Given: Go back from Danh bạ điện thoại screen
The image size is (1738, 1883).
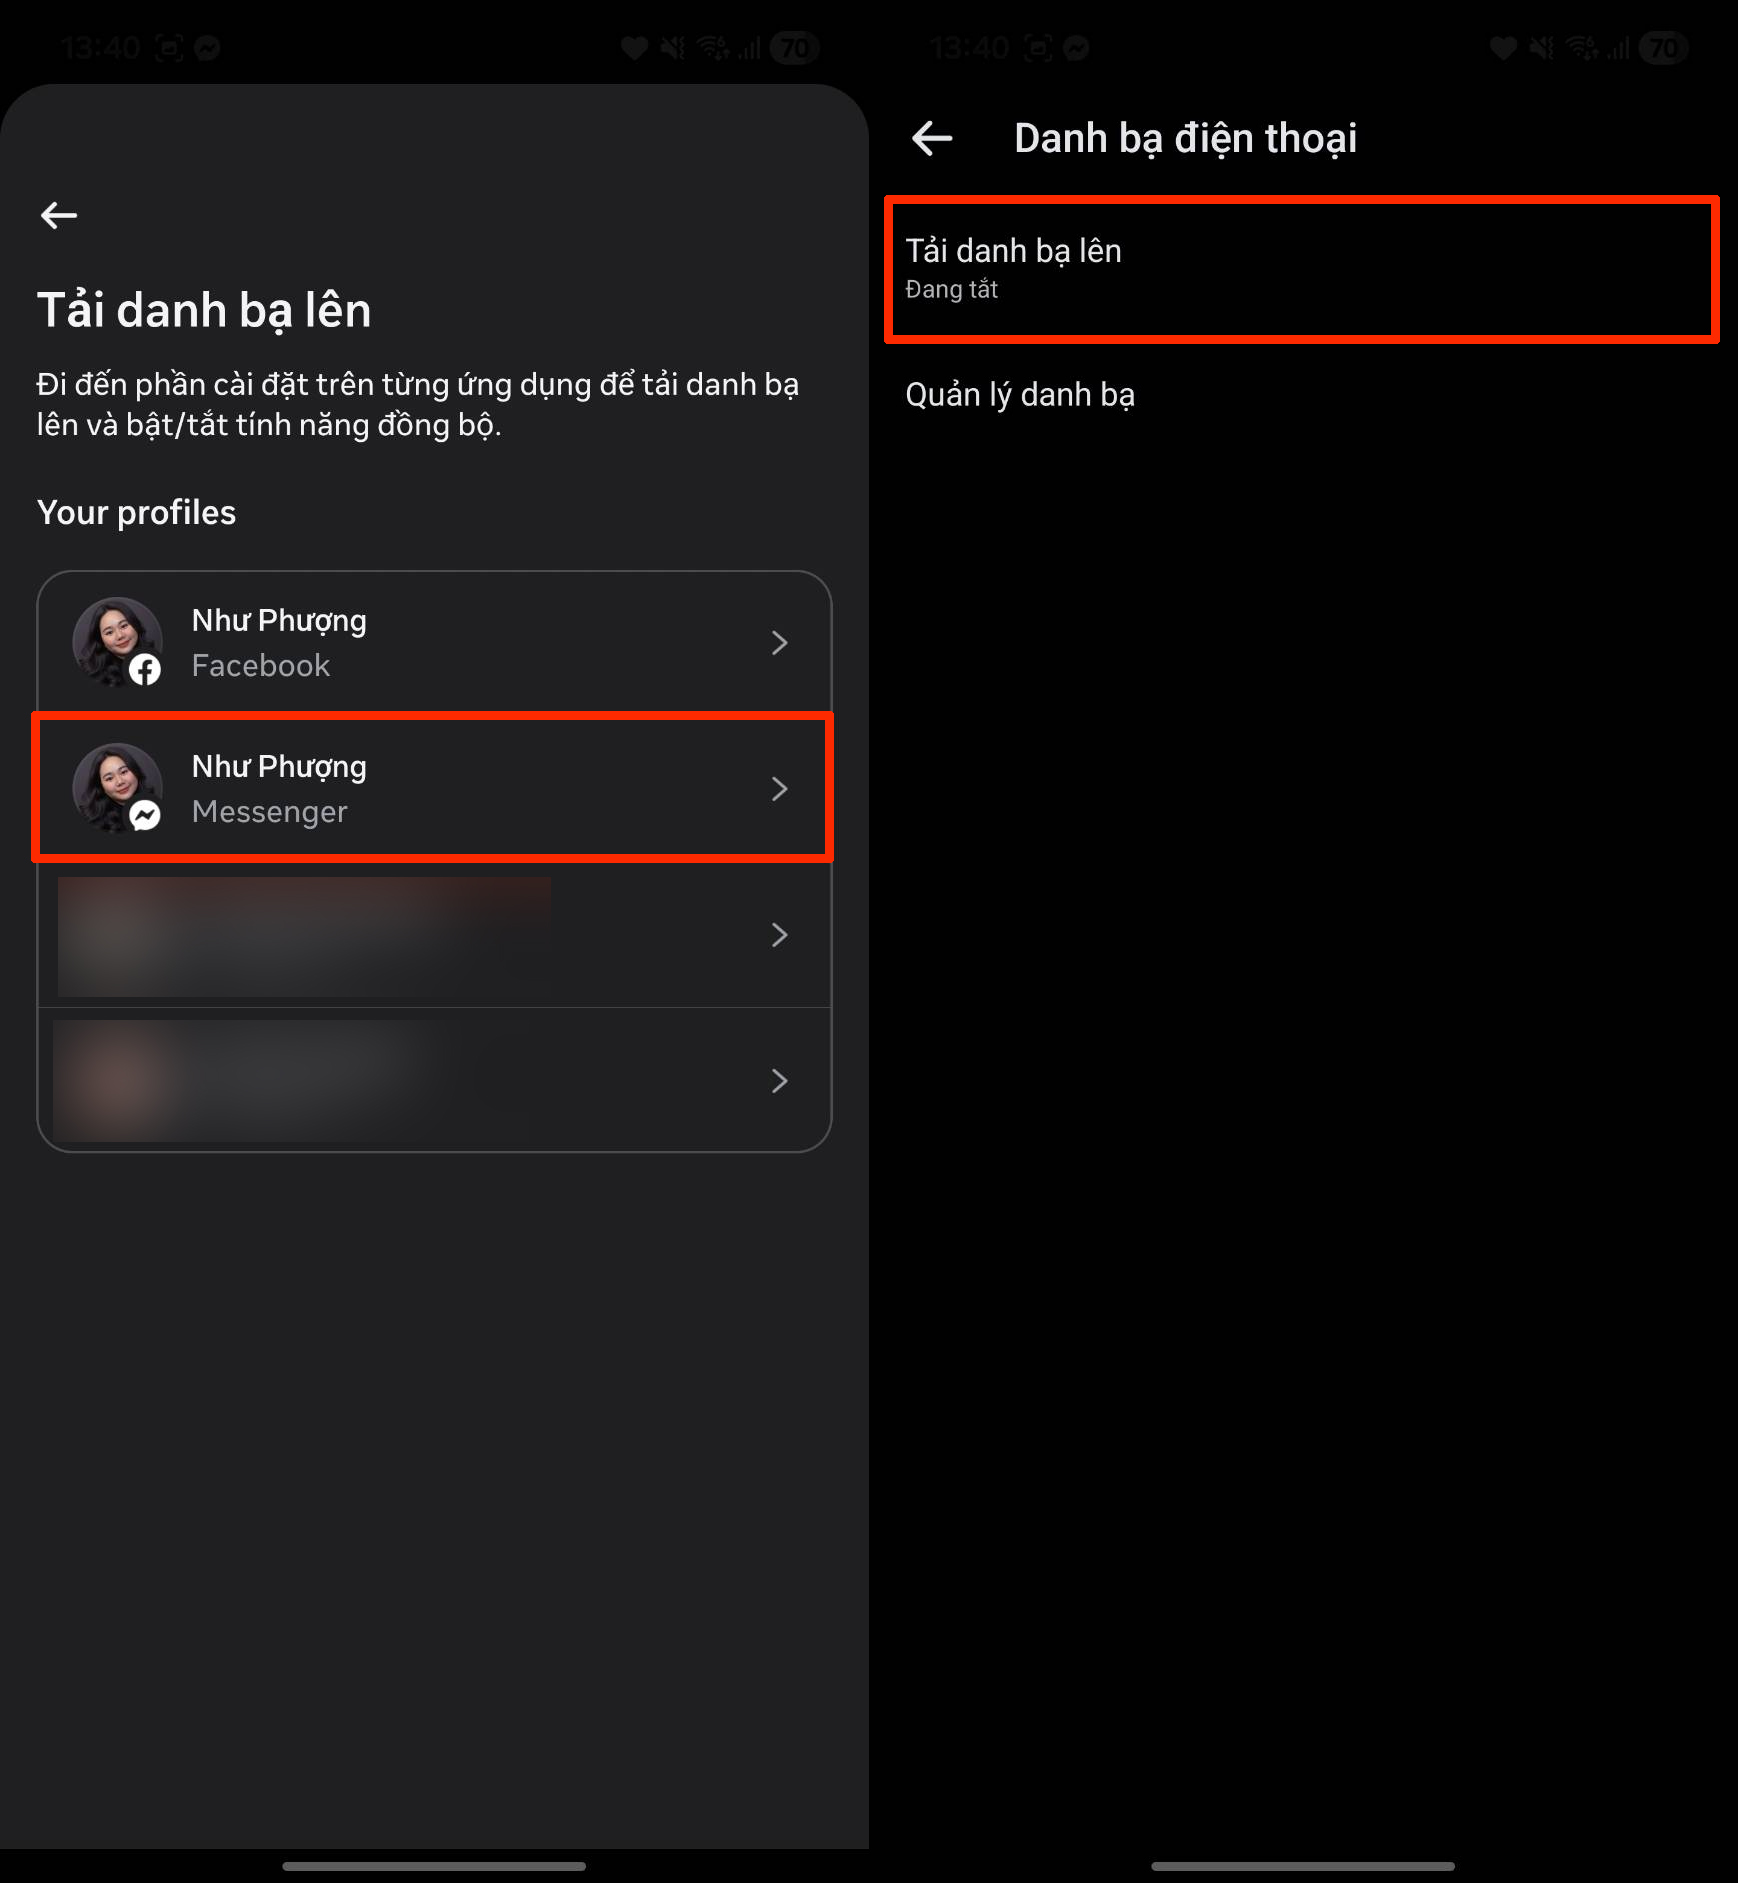Looking at the screenshot, I should (932, 138).
